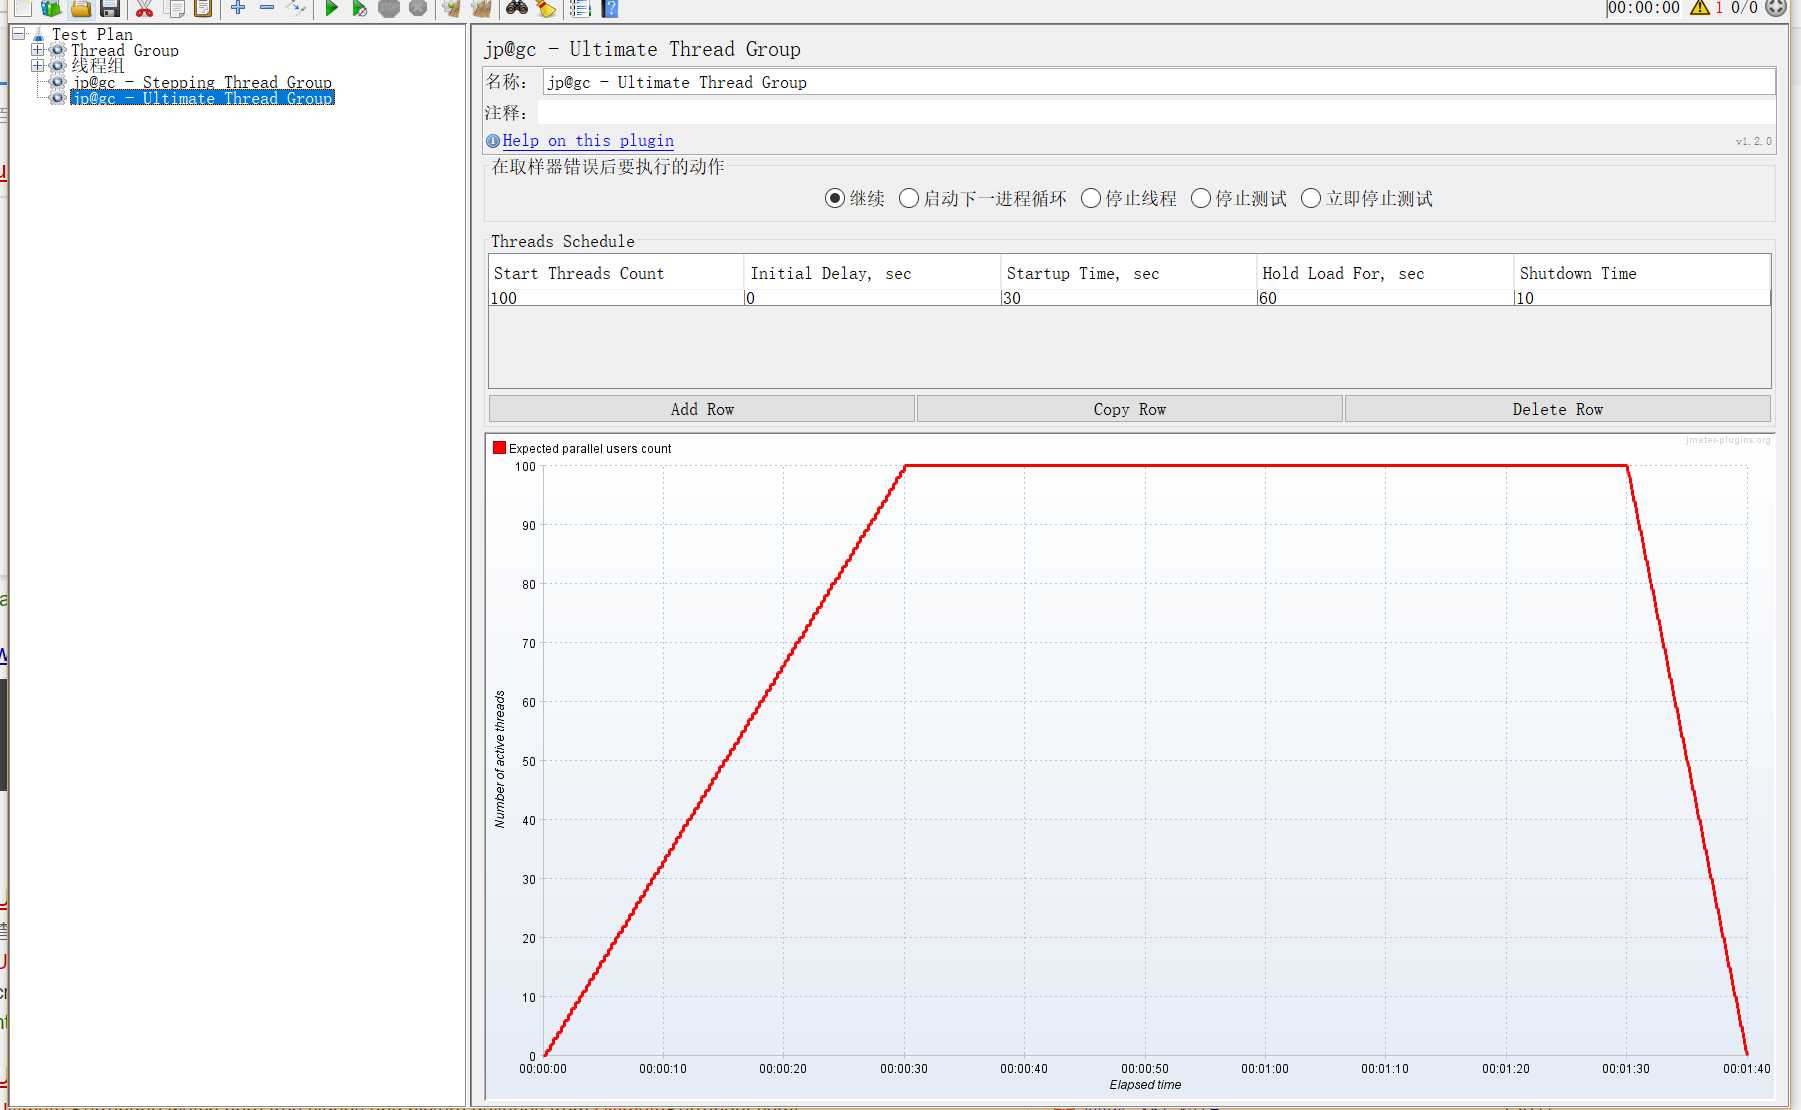This screenshot has height=1110, width=1801.
Task: Click the Clear results broom icon
Action: [x=452, y=8]
